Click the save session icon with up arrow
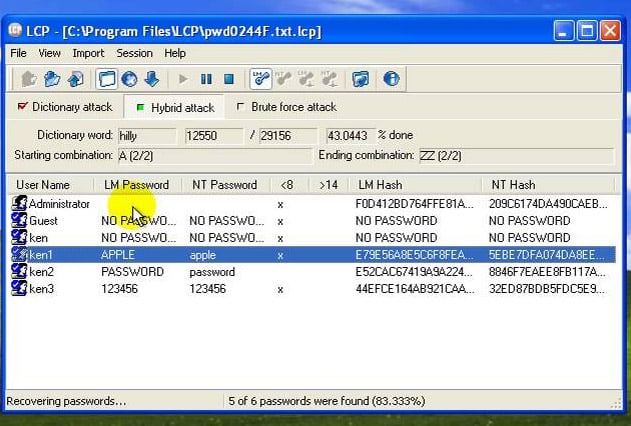Viewport: 631px width, 426px height. (75, 79)
